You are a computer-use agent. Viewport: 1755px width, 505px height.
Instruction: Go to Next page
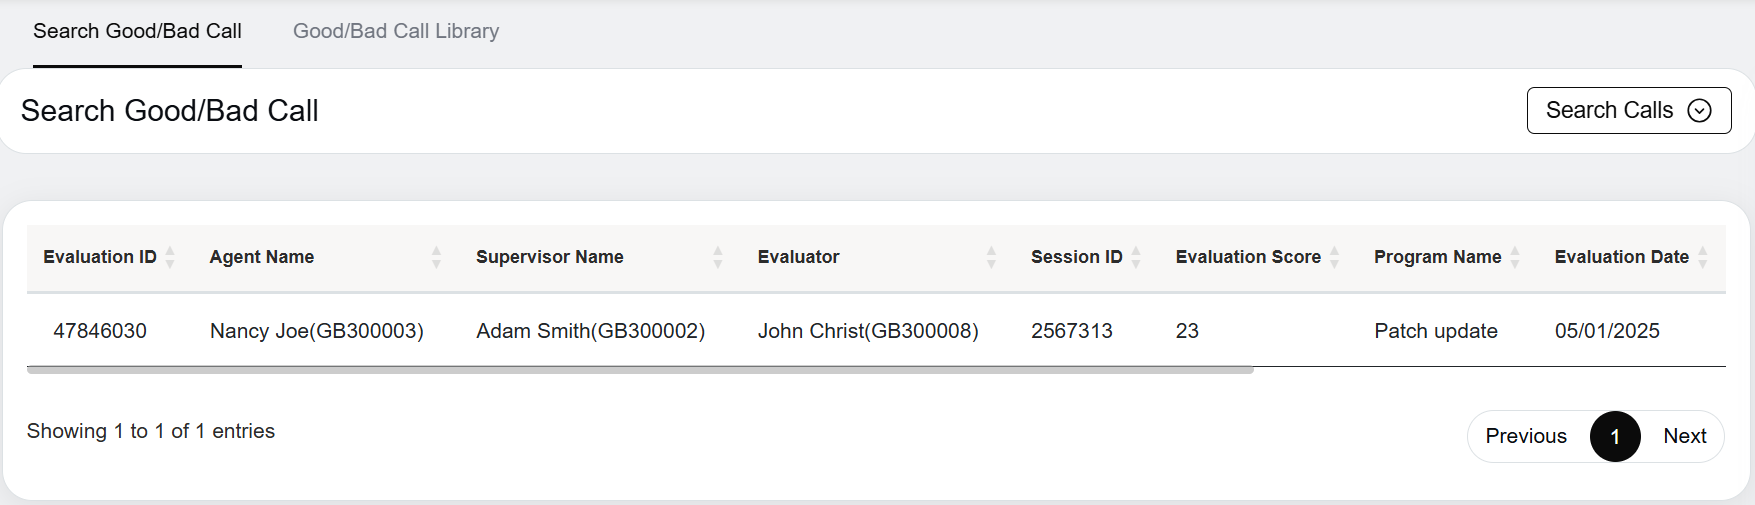click(x=1685, y=436)
